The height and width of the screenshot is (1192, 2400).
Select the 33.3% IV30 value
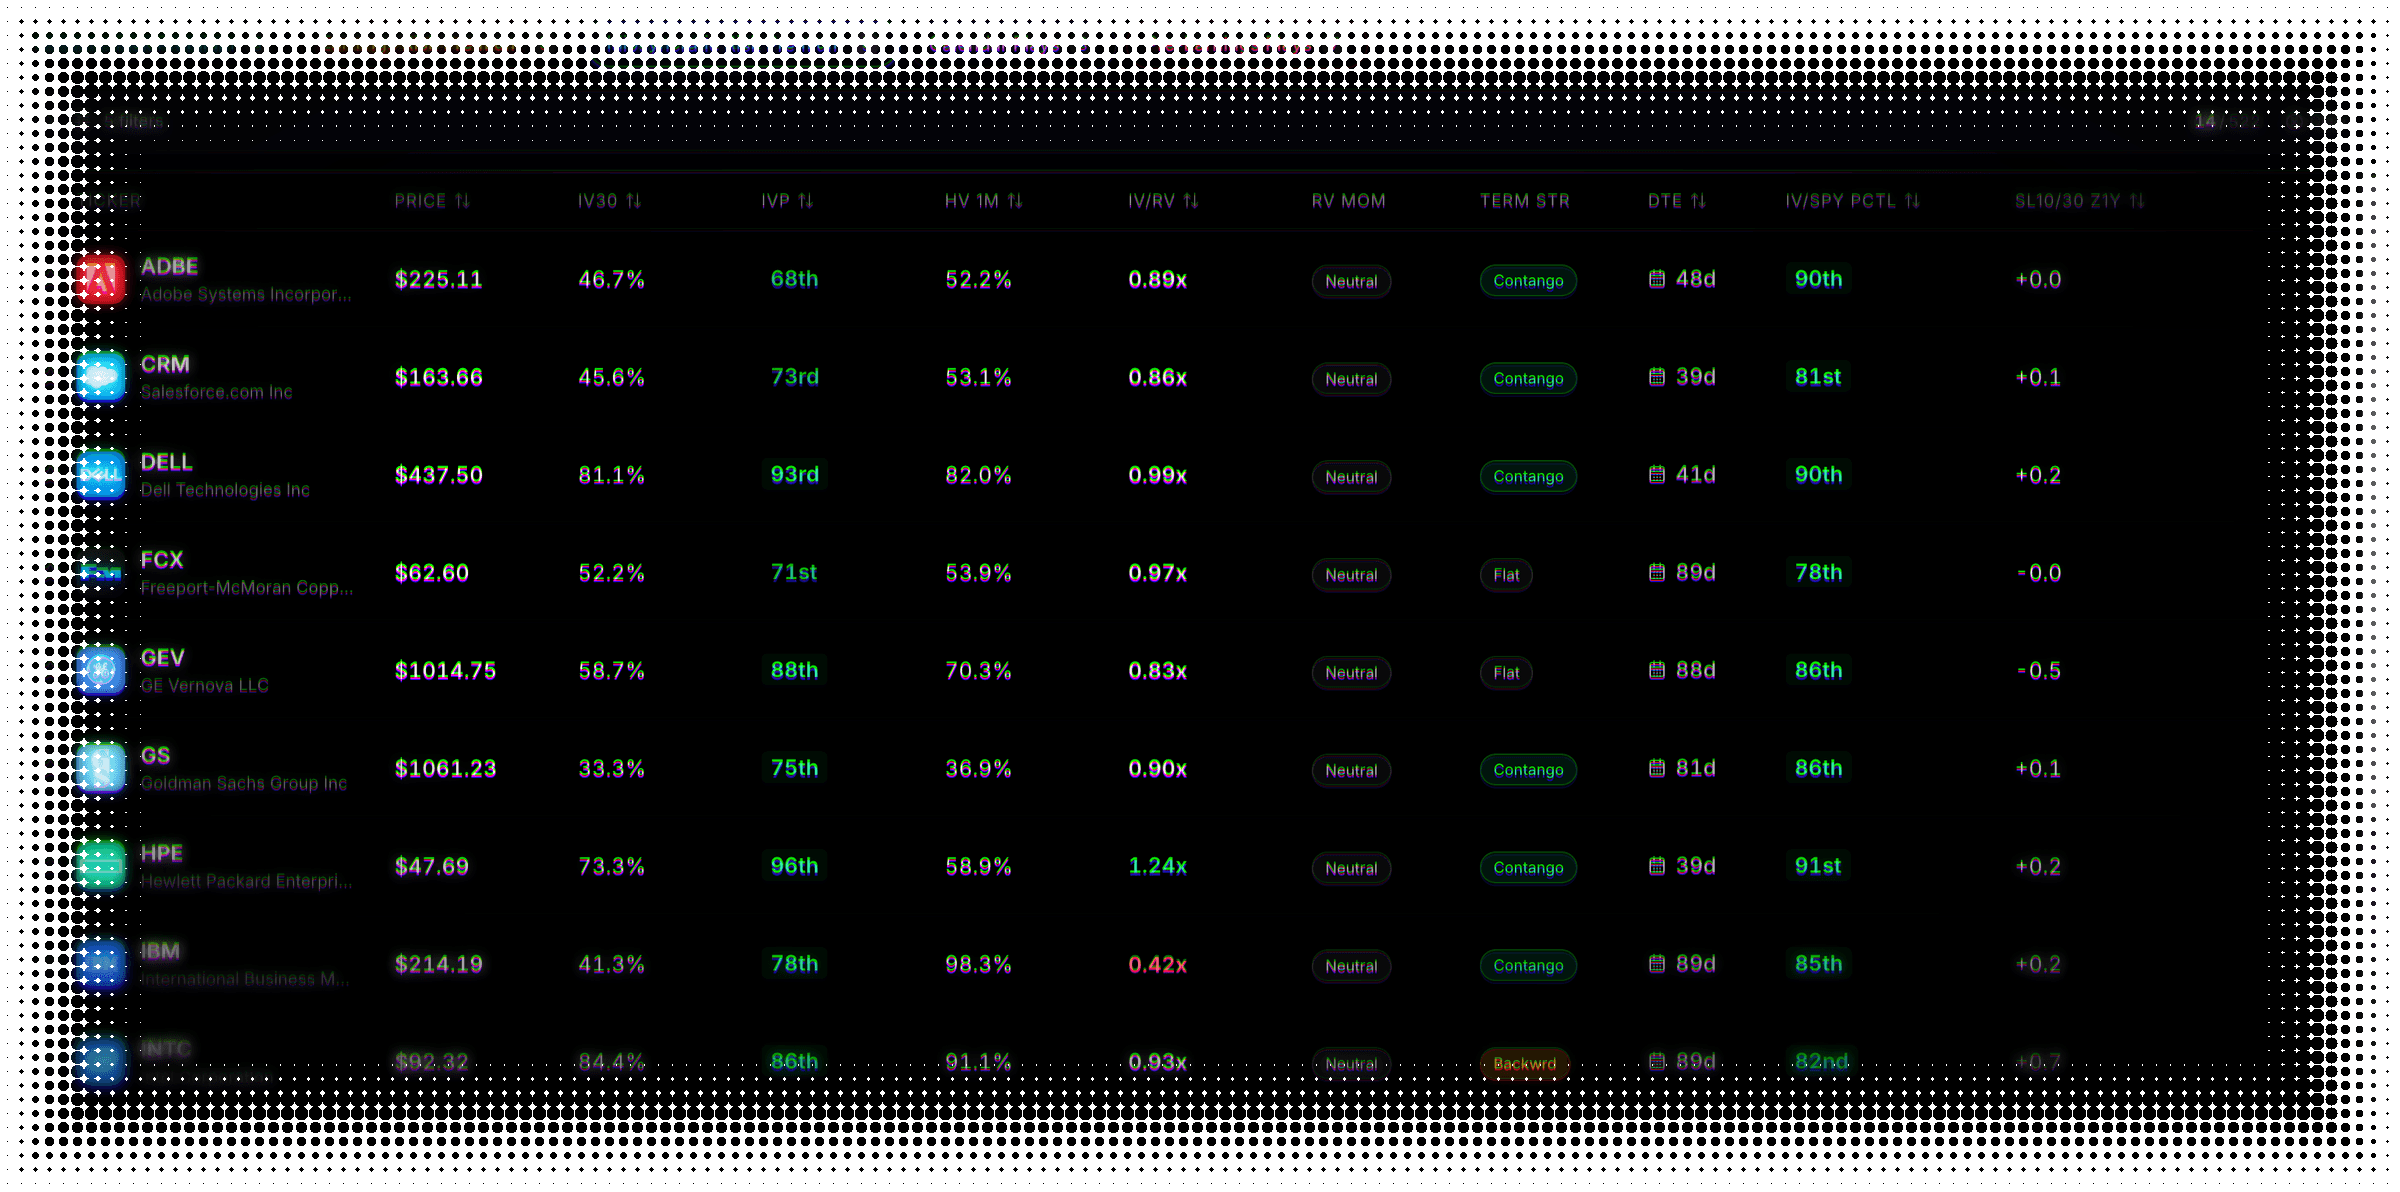point(611,769)
